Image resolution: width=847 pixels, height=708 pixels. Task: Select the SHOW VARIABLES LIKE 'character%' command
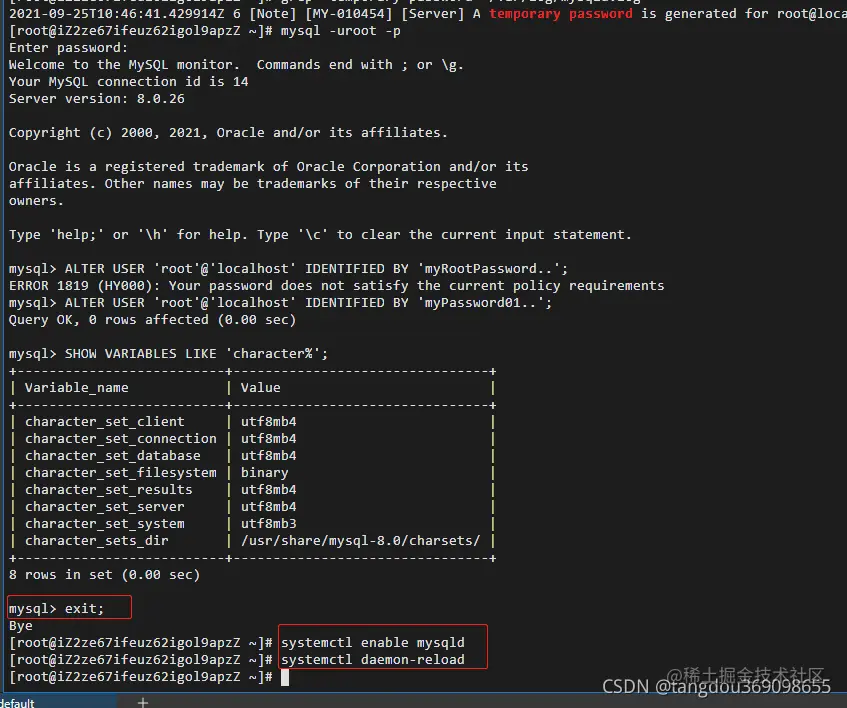(196, 354)
